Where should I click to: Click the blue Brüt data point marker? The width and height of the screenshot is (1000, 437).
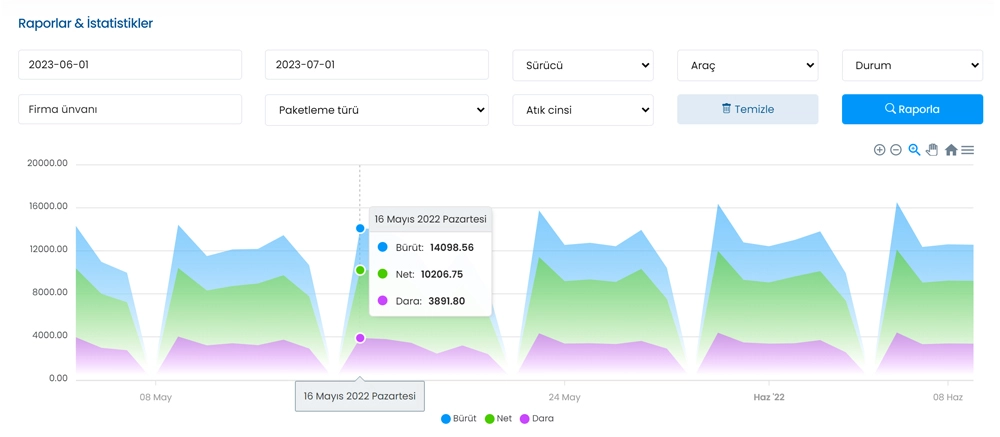360,228
